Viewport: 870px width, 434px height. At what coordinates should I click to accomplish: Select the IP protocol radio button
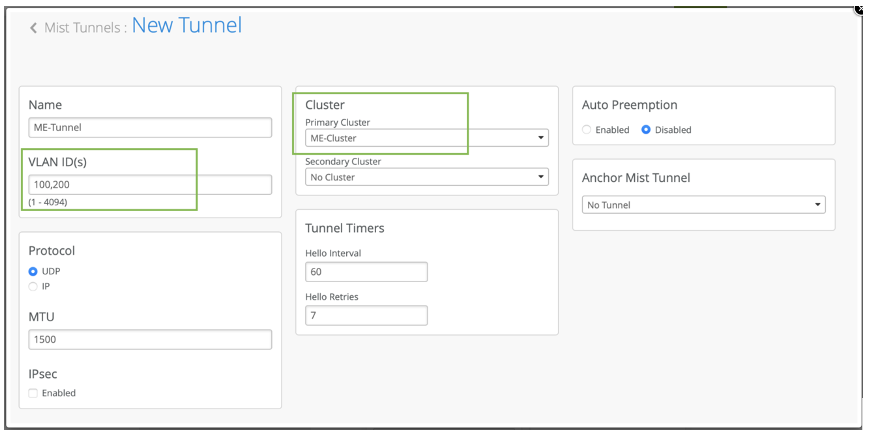tap(33, 286)
